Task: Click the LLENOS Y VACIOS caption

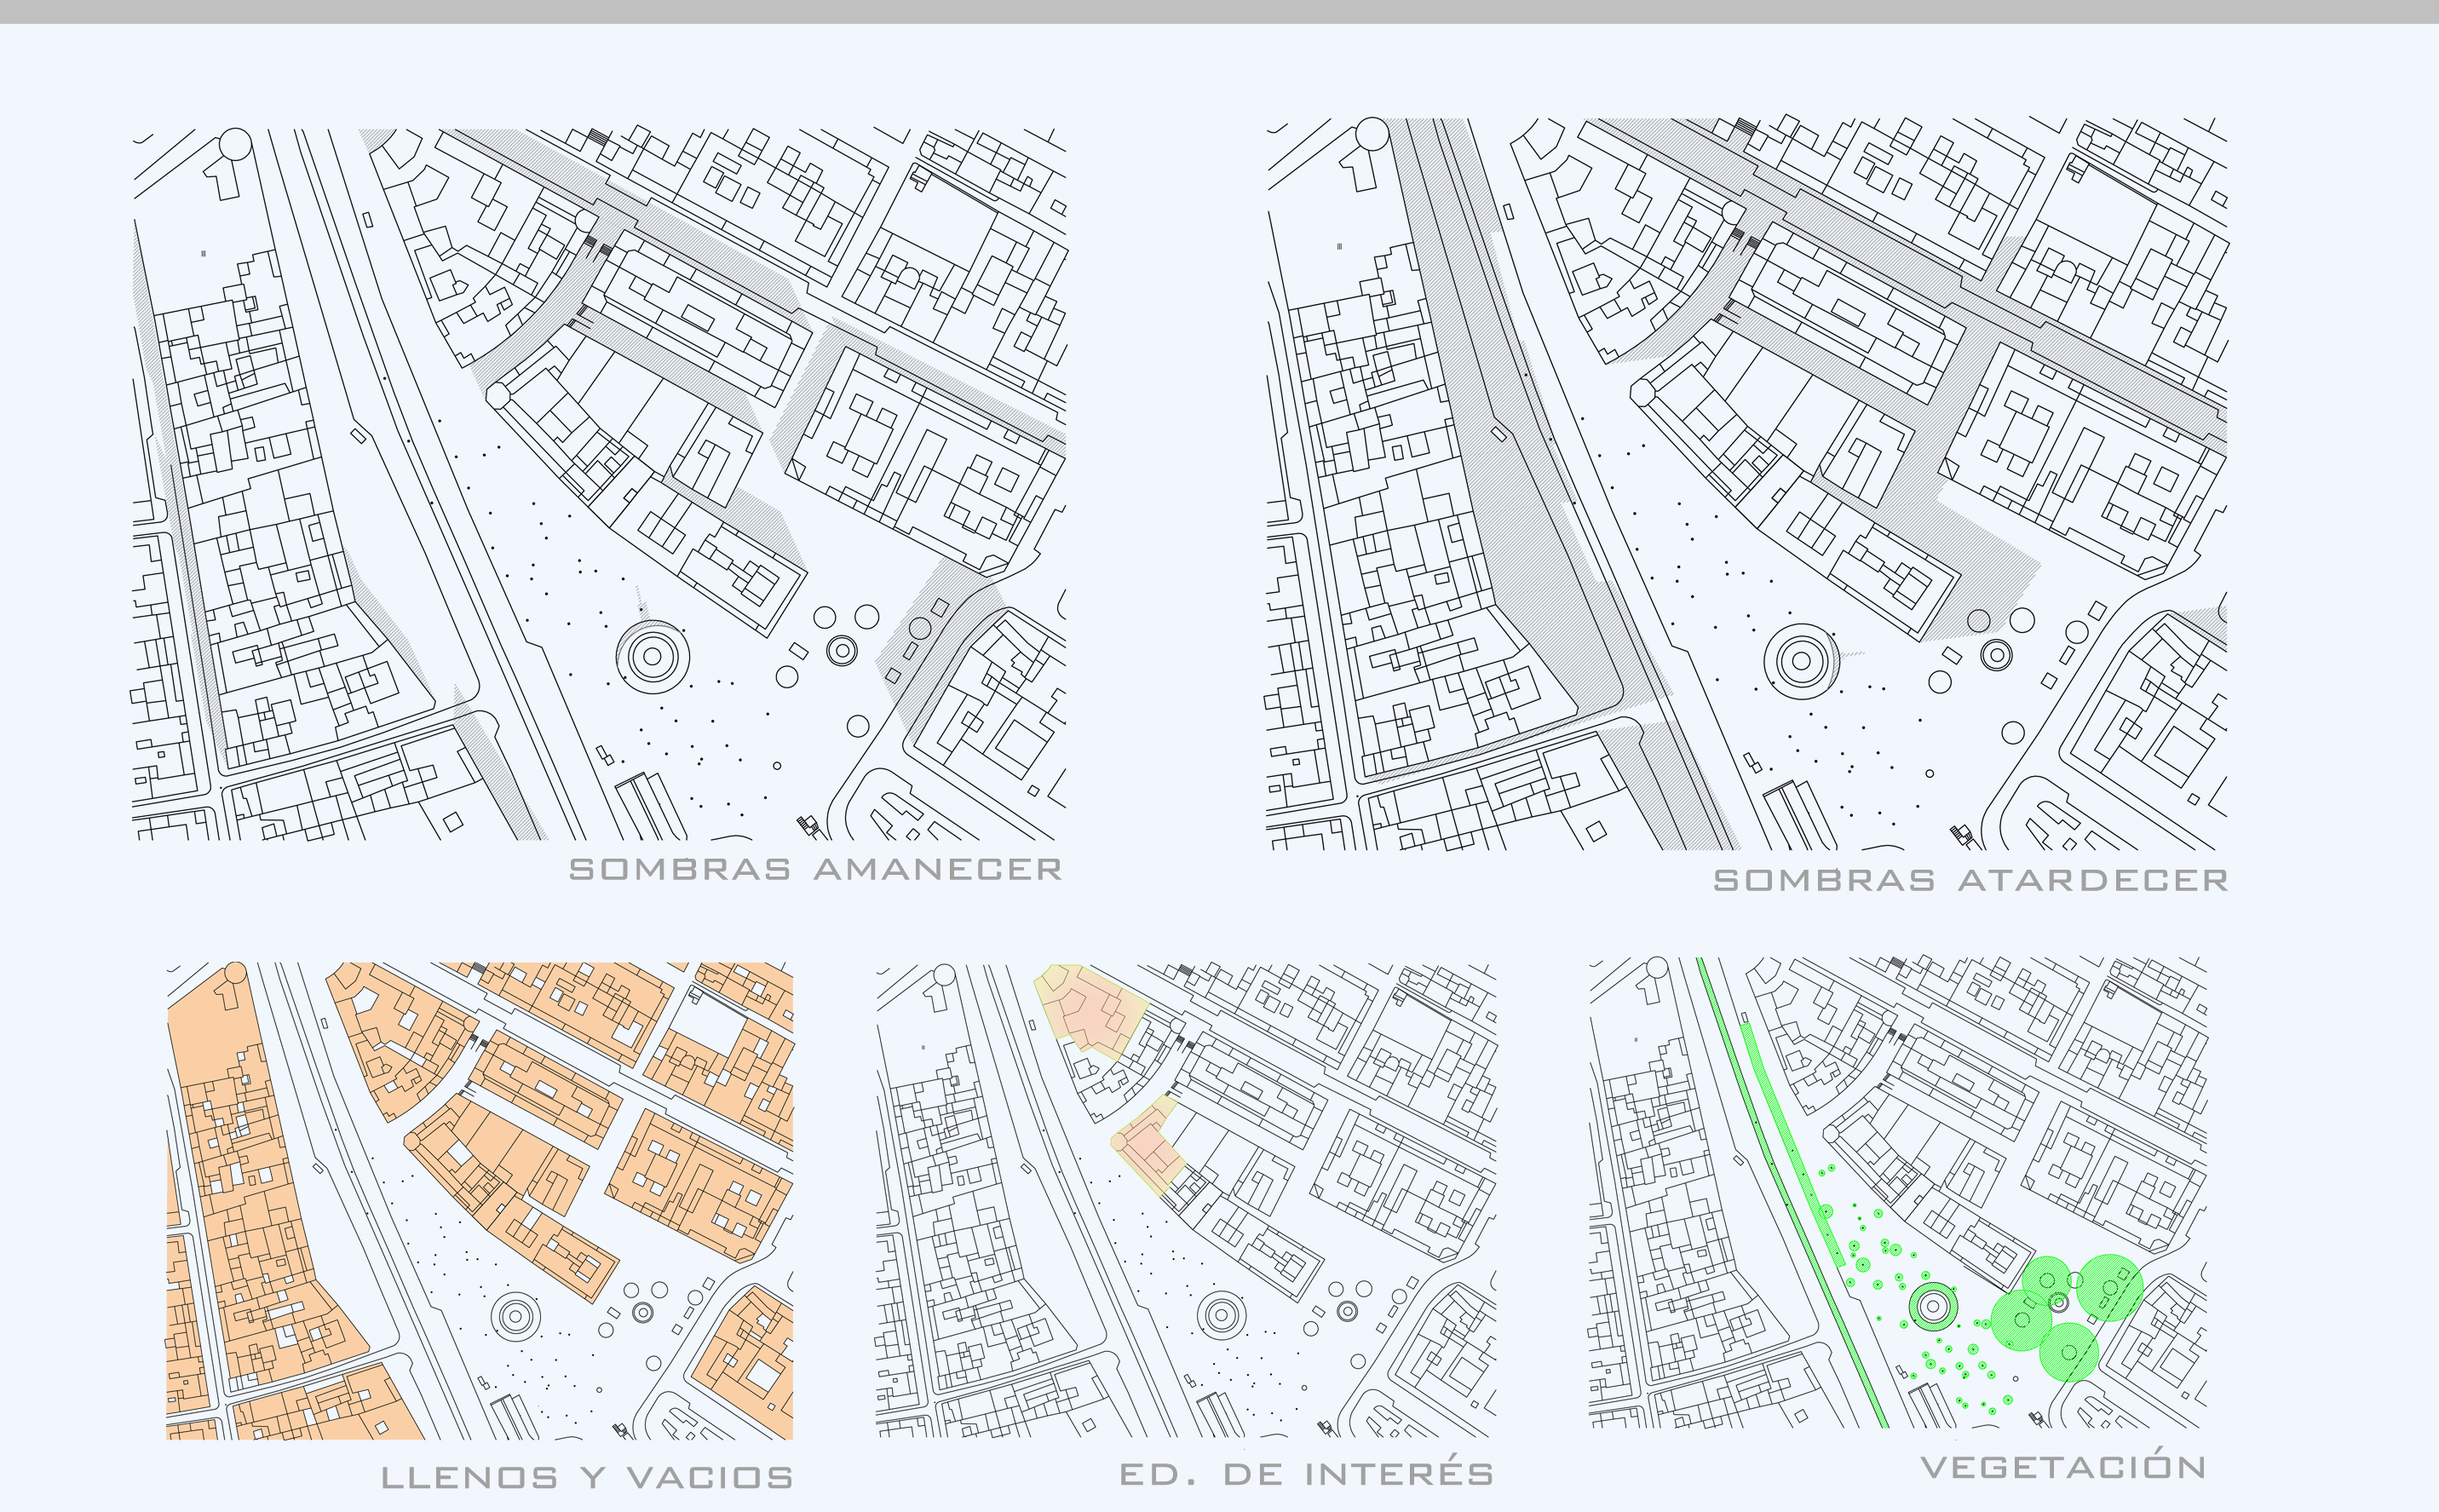Action: [587, 1477]
